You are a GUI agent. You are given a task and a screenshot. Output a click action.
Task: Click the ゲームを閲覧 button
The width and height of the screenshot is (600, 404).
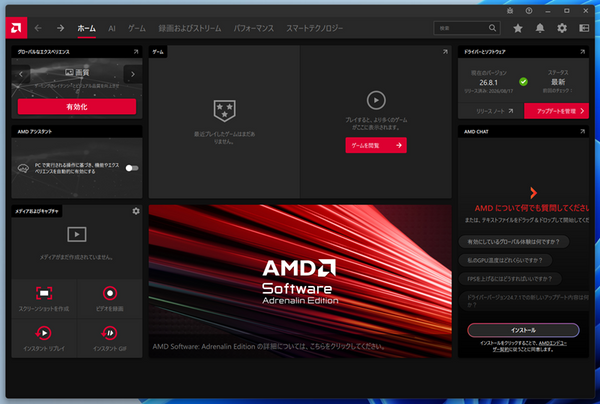click(x=376, y=145)
